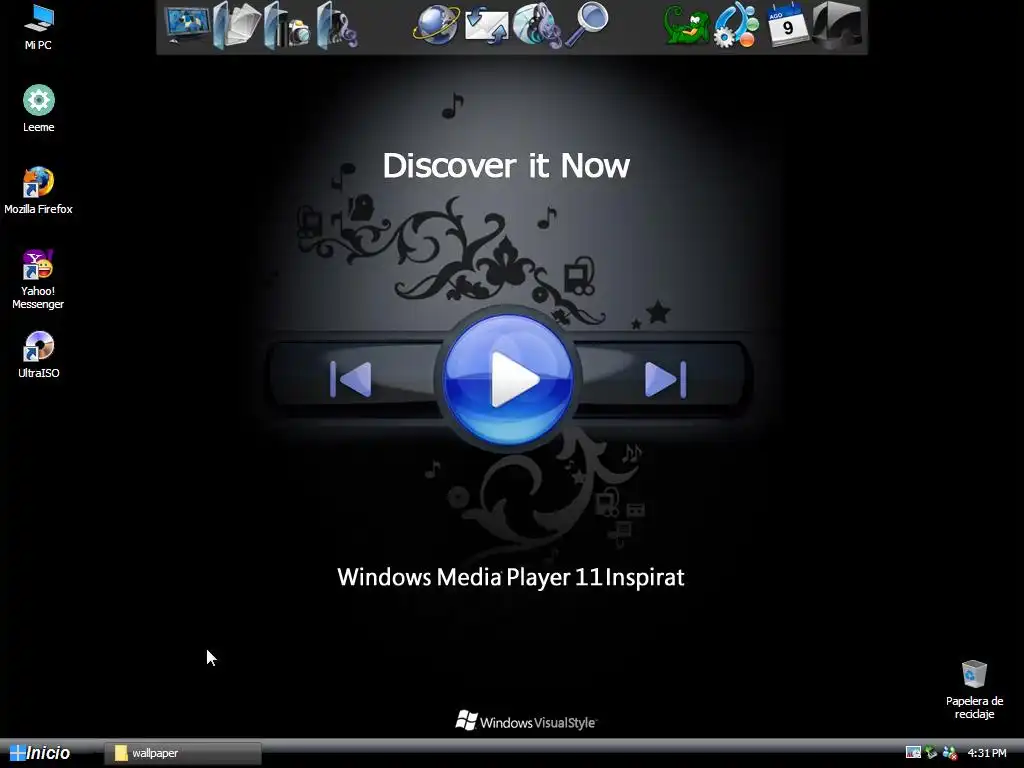Select the wallpaper taskbar button

183,753
